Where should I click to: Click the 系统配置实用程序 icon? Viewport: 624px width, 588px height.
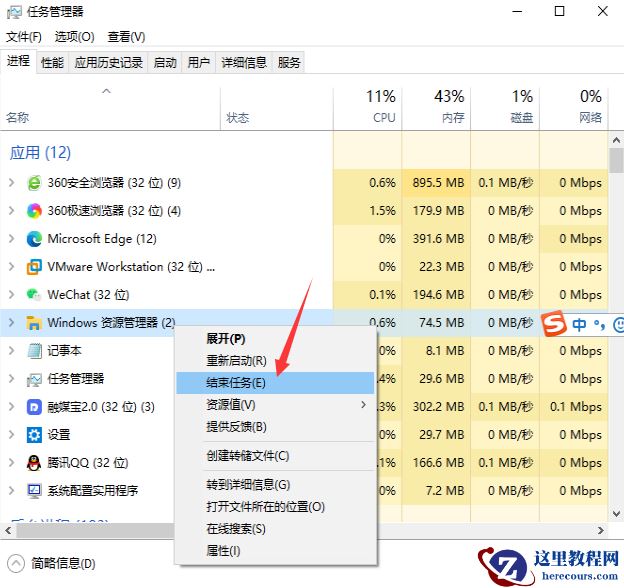pos(34,491)
